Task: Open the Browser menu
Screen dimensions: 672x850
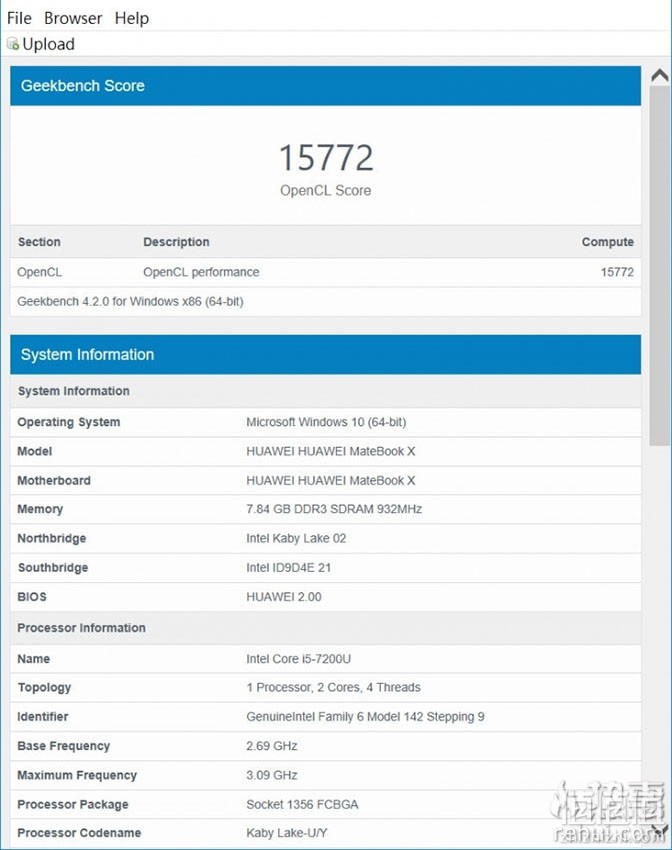Action: pos(73,18)
